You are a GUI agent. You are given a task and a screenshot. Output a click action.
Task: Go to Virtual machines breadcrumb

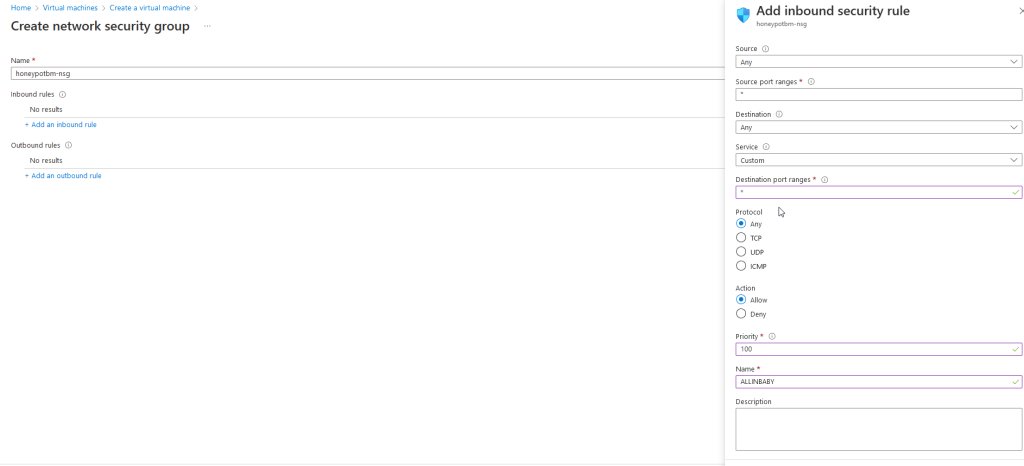(x=69, y=8)
